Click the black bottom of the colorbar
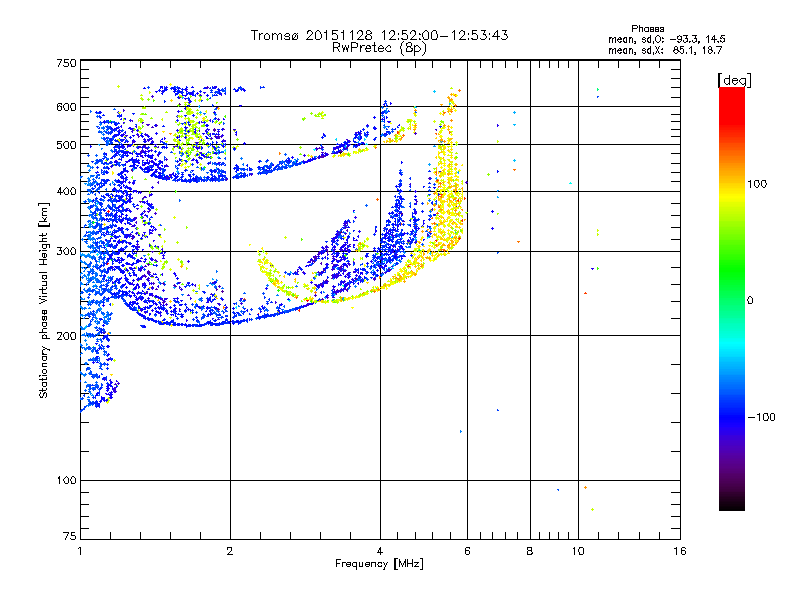Image resolution: width=800 pixels, height=600 pixels. (x=732, y=503)
